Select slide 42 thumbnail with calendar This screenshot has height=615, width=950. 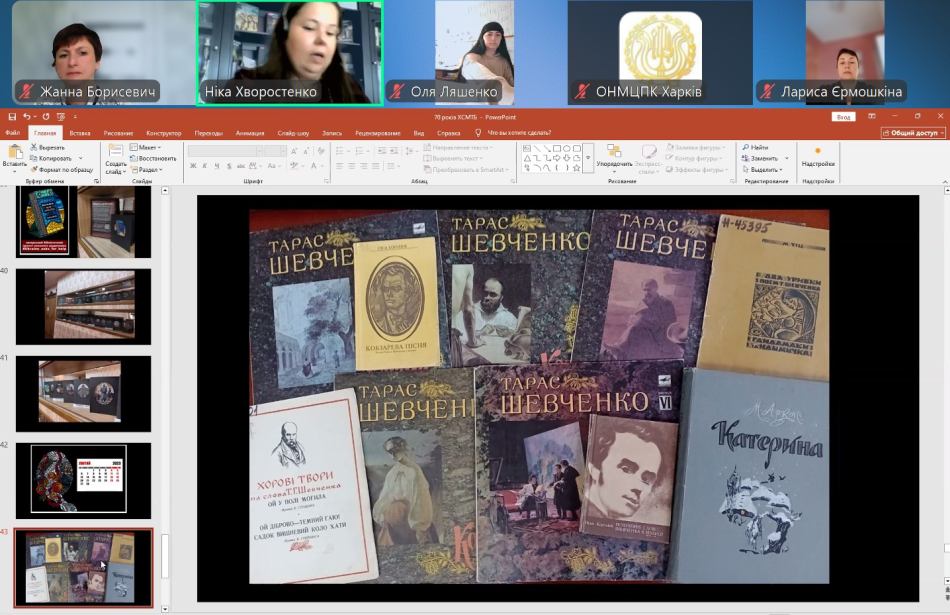[x=83, y=480]
